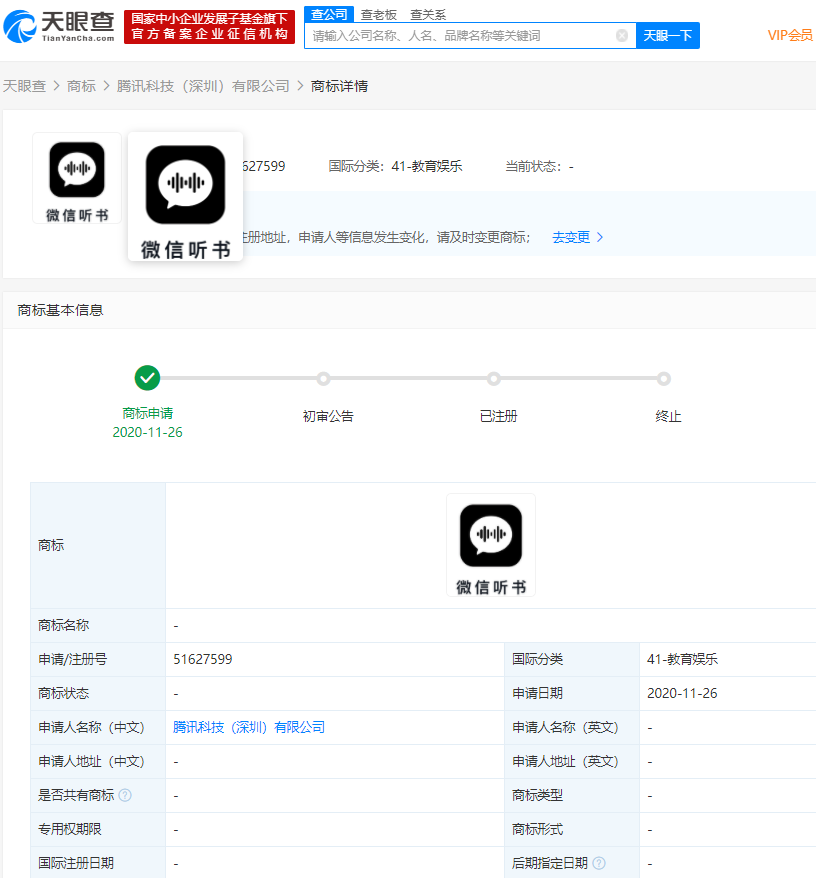The height and width of the screenshot is (878, 816).
Task: Open 腾讯科技（深圳）有限公司 company link
Action: [248, 727]
